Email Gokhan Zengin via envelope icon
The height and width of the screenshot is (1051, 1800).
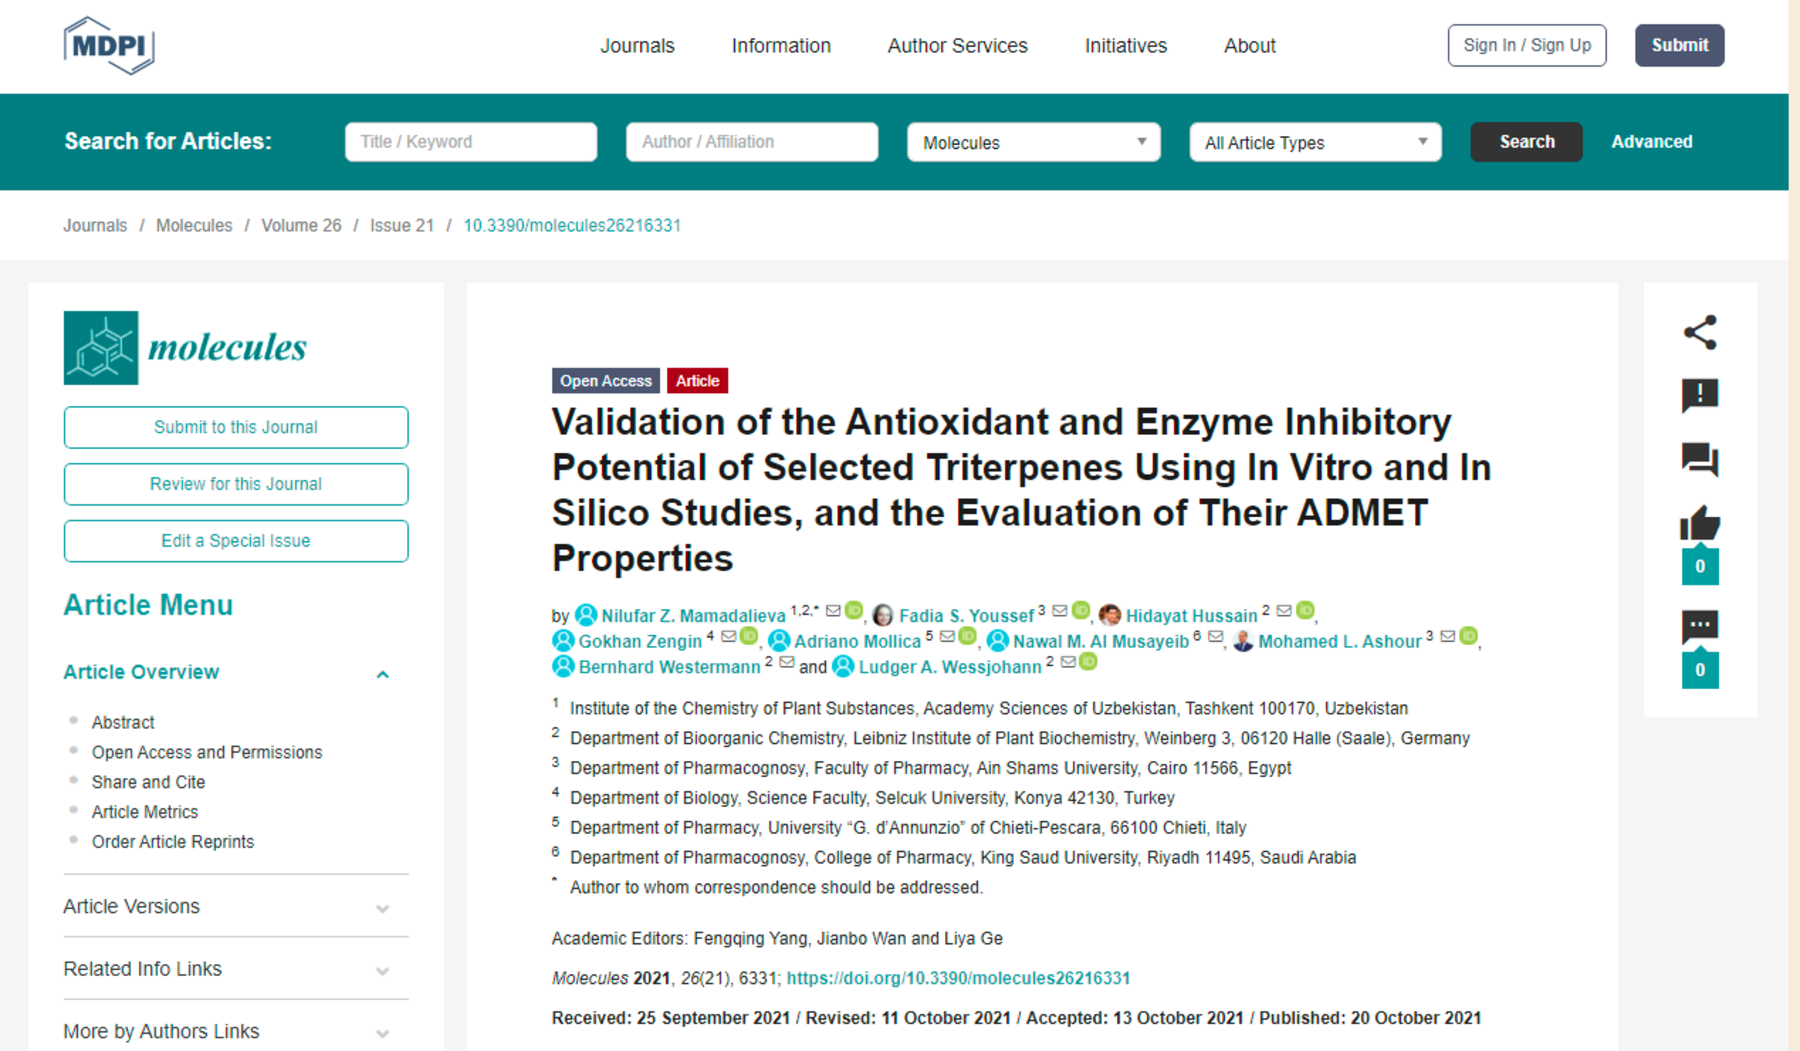728,637
